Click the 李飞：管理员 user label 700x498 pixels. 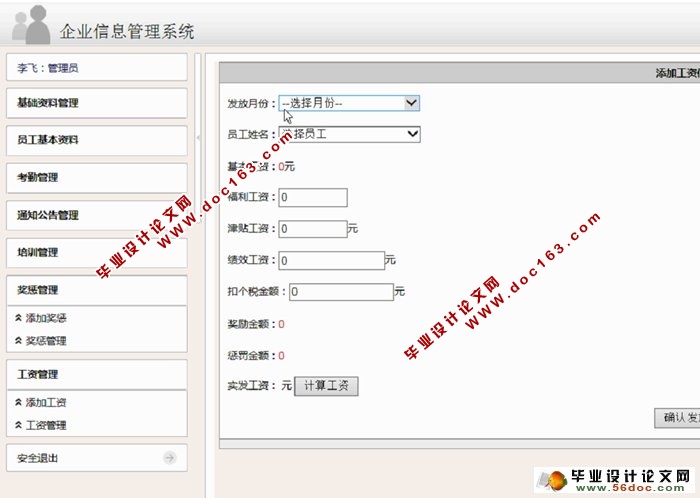point(48,68)
